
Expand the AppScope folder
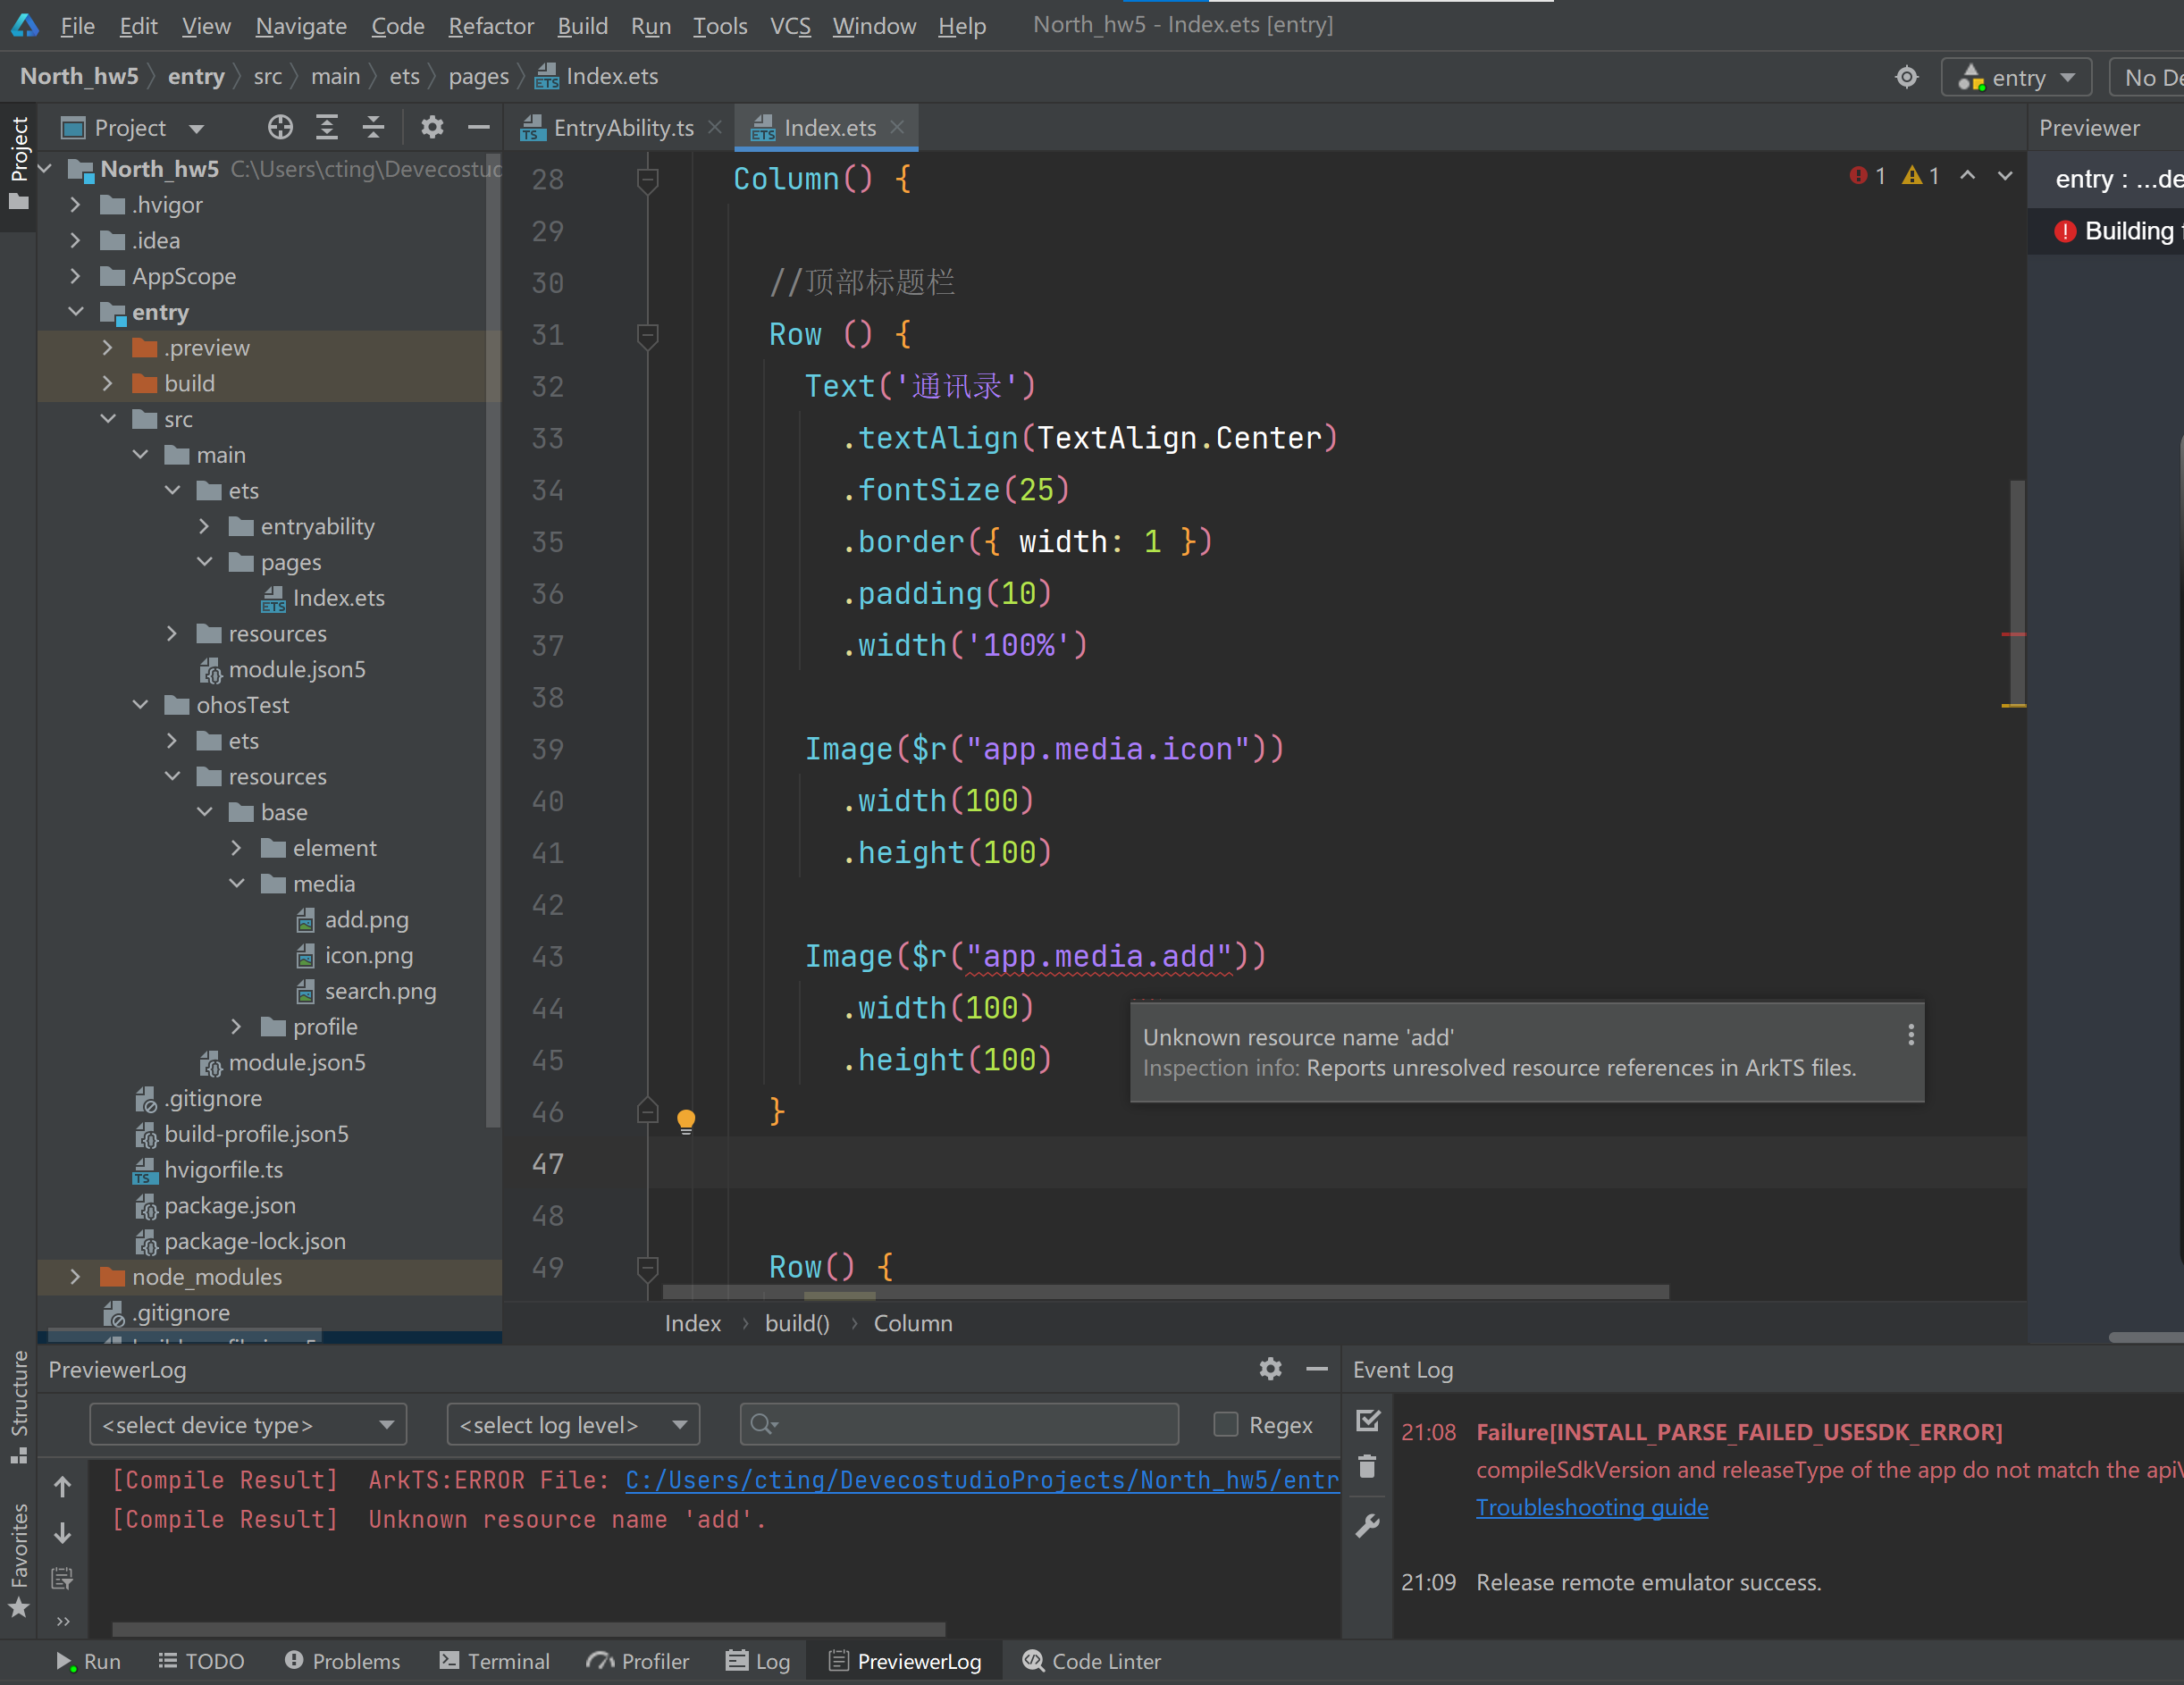tap(75, 276)
